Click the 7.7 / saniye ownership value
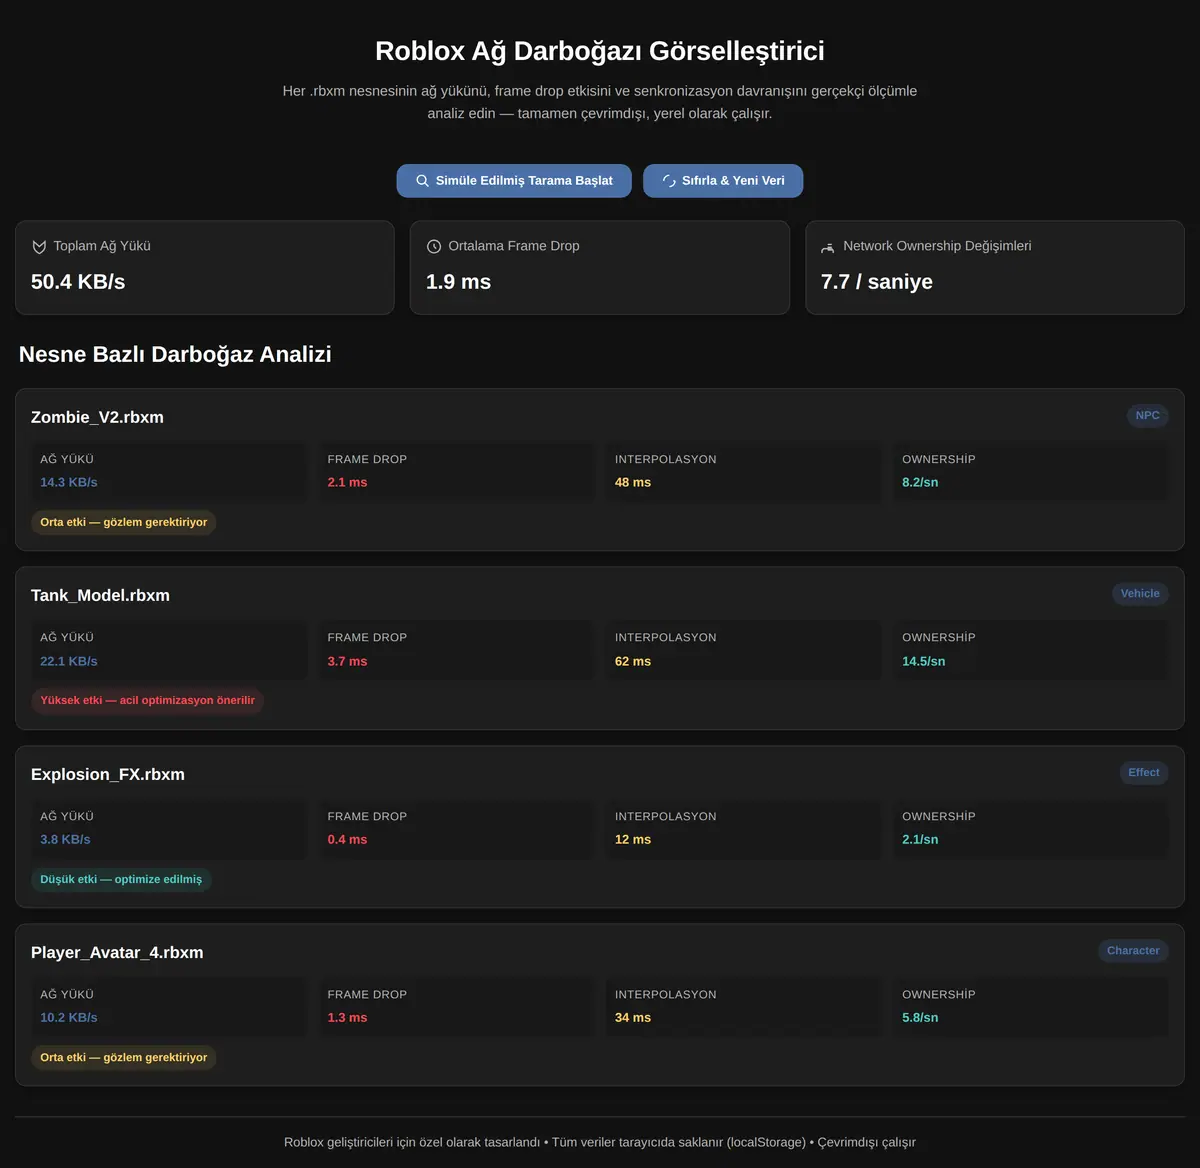The image size is (1200, 1168). tap(877, 282)
